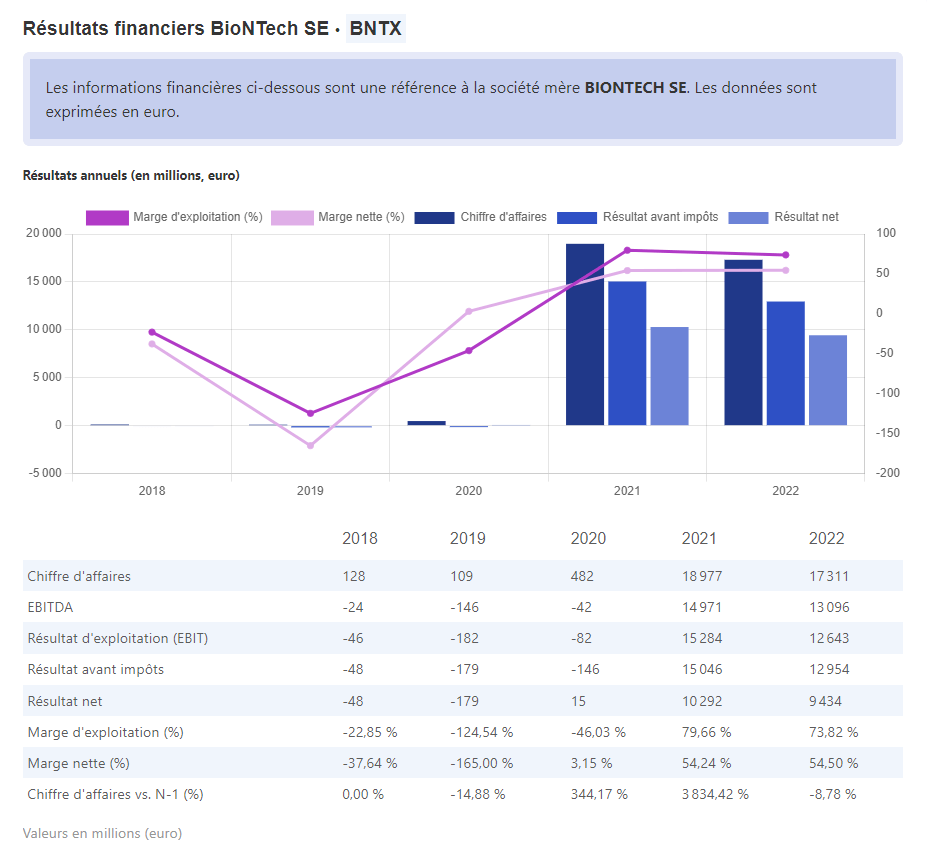Select the EBITDA row label in table
The width and height of the screenshot is (927, 865).
50,607
